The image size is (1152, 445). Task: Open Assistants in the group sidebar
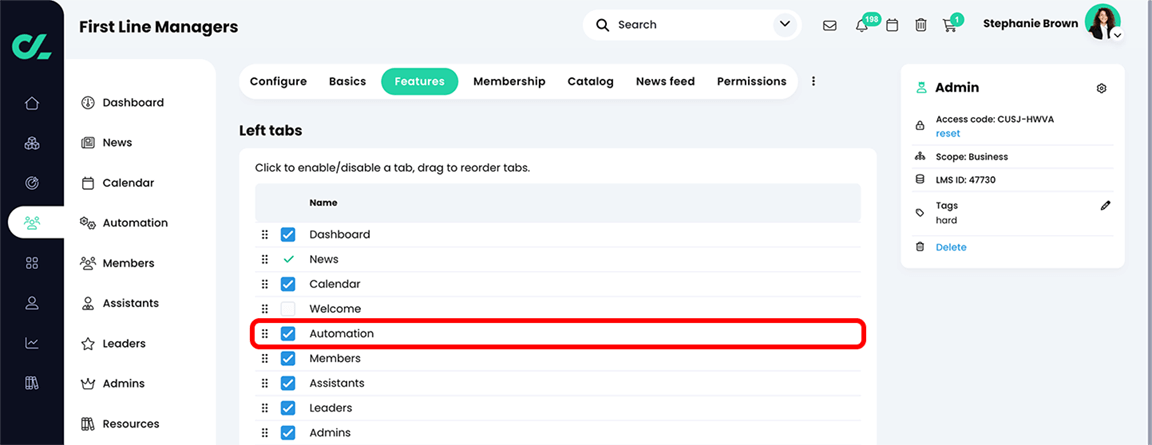point(120,303)
